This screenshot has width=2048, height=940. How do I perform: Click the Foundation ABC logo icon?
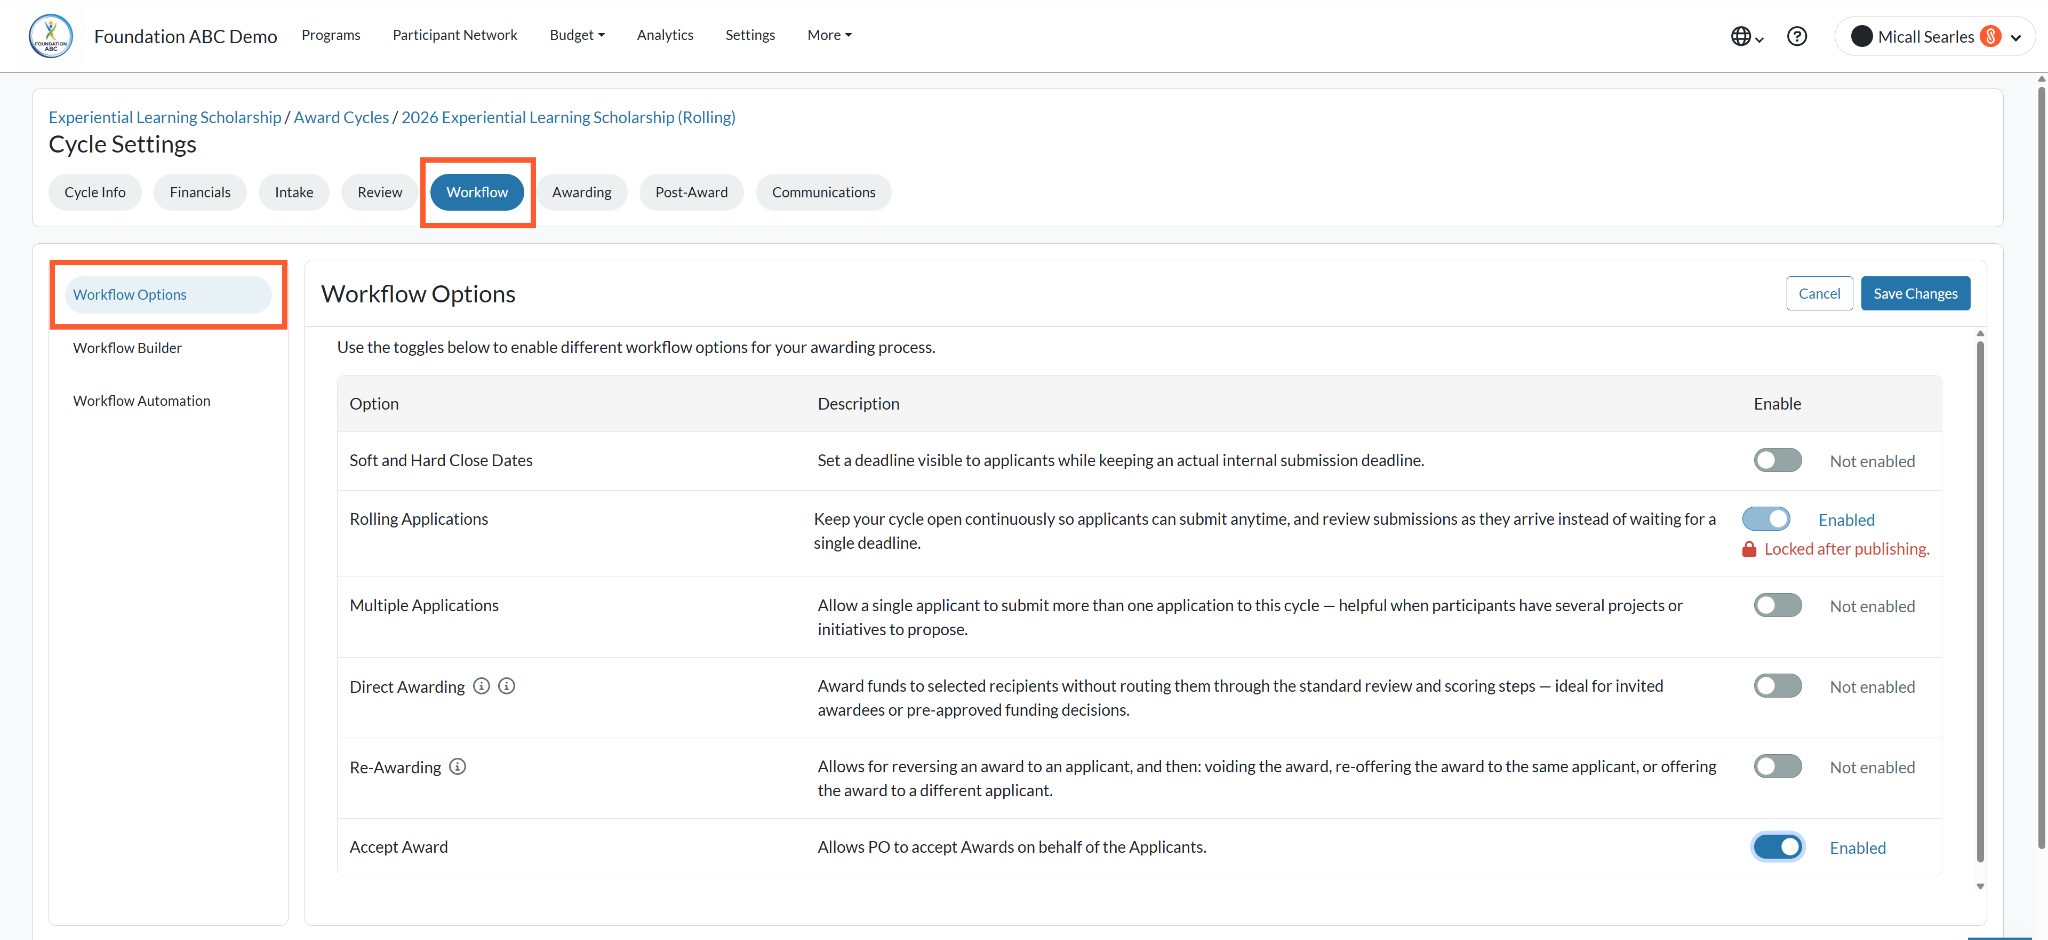click(51, 36)
